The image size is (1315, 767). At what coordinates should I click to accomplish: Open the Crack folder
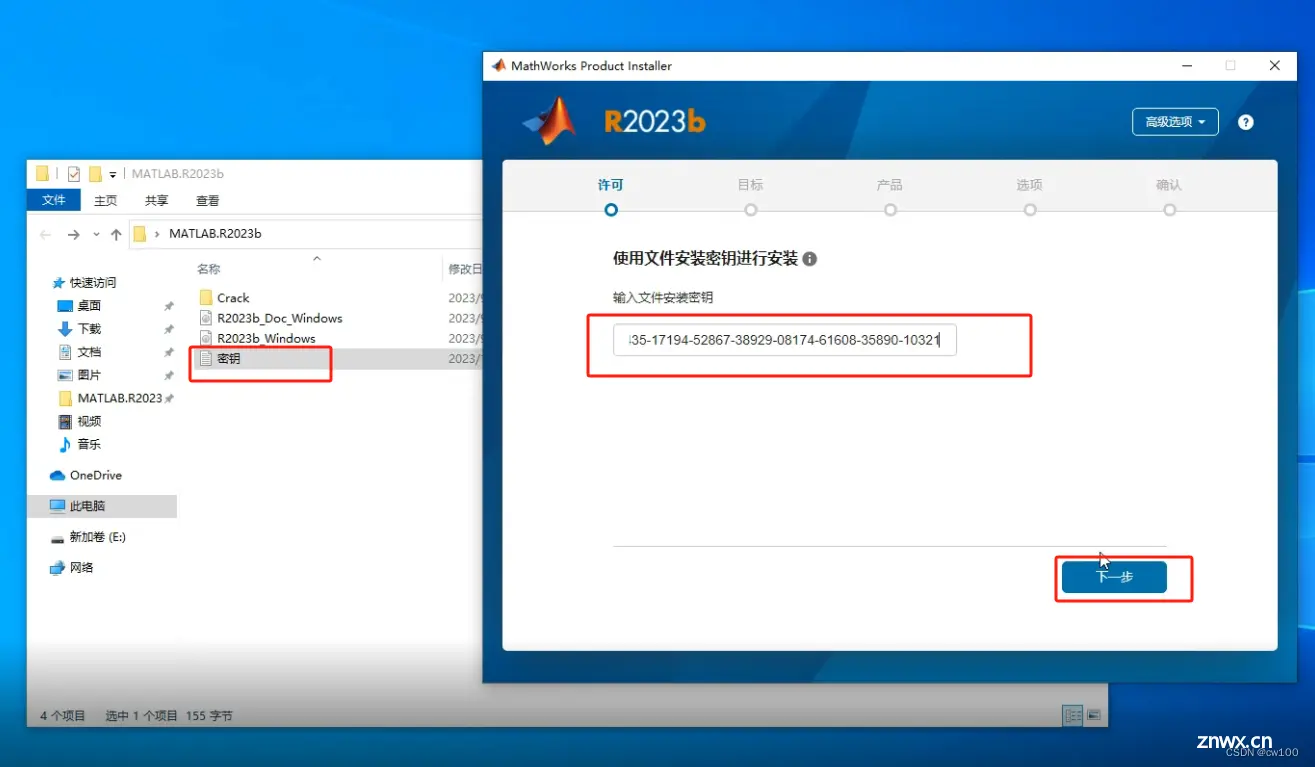[x=233, y=298]
